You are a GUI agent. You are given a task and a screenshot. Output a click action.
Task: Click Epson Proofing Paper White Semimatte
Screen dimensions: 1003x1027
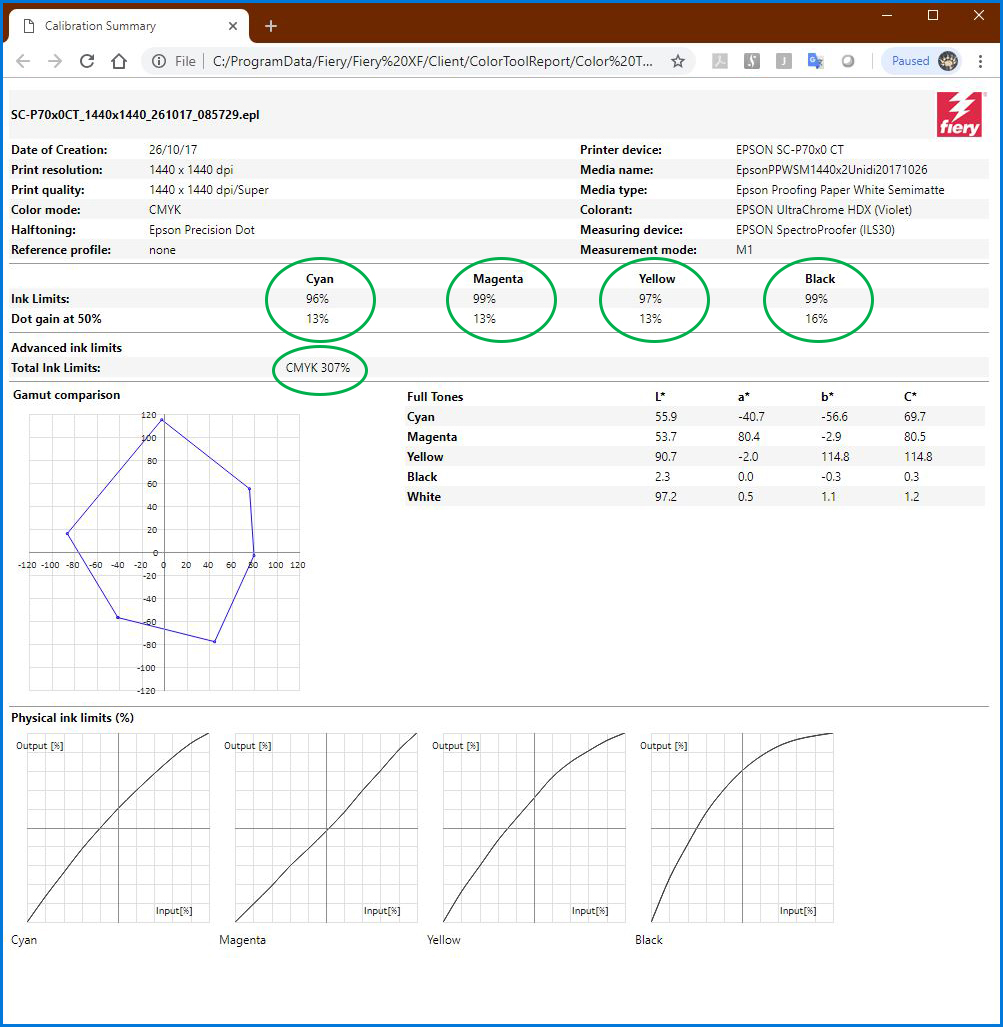click(840, 190)
